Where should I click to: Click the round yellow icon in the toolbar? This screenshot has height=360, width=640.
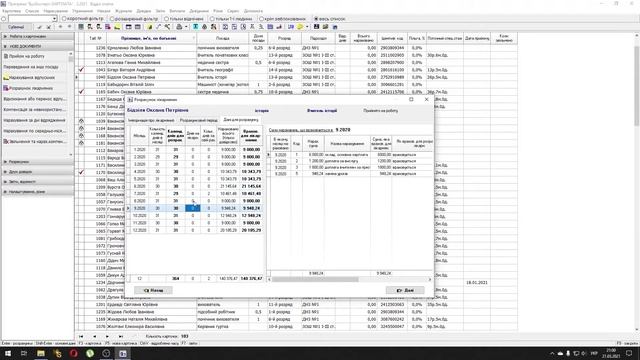pos(300,27)
